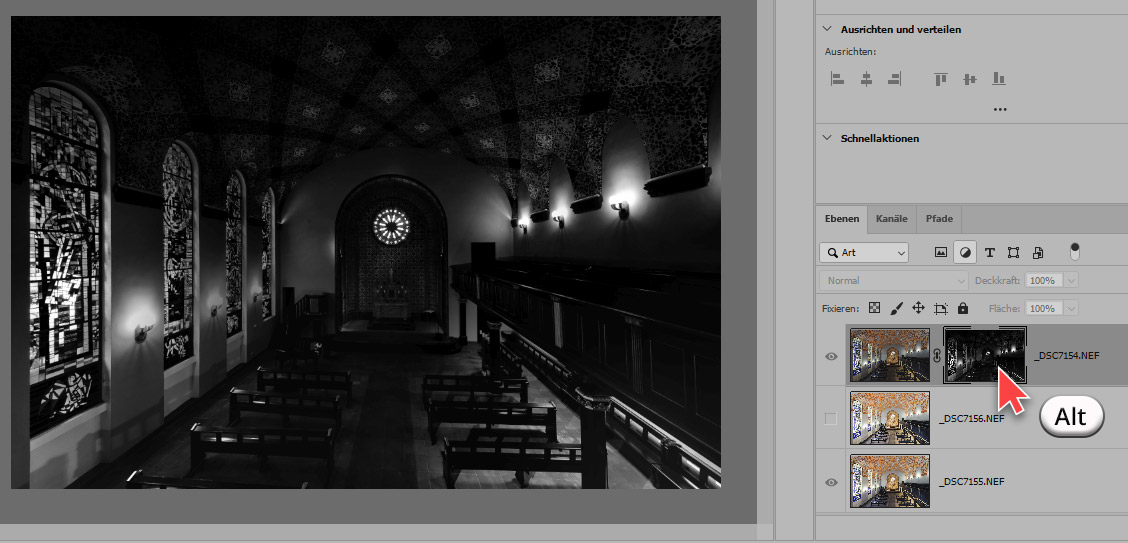Screen dimensions: 1128x543
Task: Align layers to horizontal centers
Action: (x=866, y=78)
